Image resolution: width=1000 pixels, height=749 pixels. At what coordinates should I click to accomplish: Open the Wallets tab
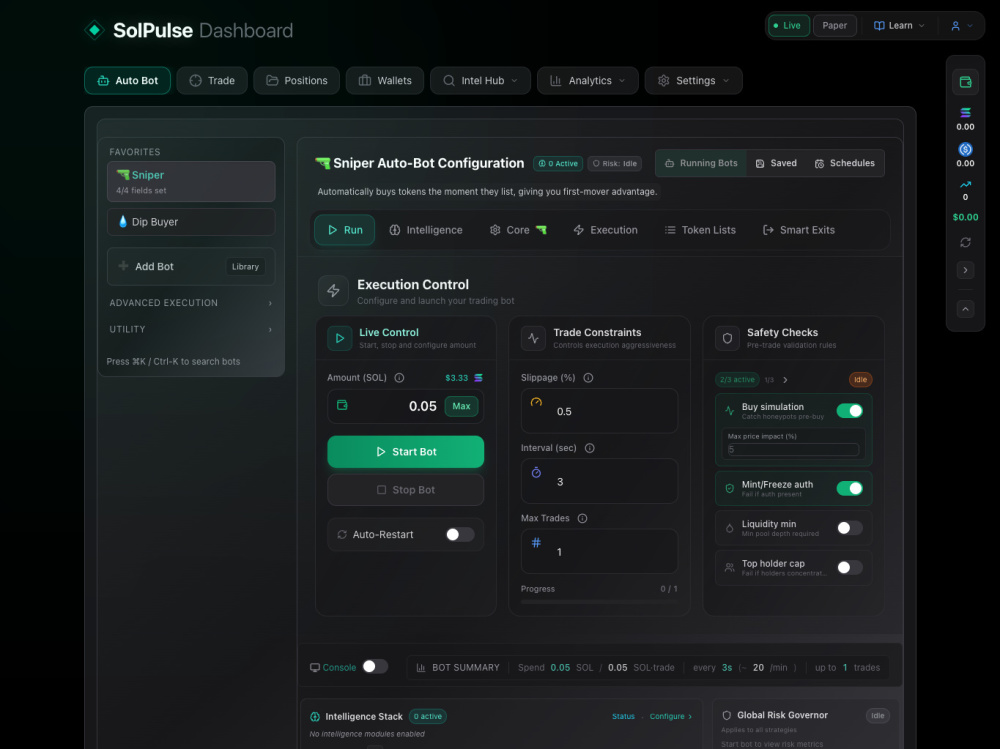pyautogui.click(x=385, y=80)
